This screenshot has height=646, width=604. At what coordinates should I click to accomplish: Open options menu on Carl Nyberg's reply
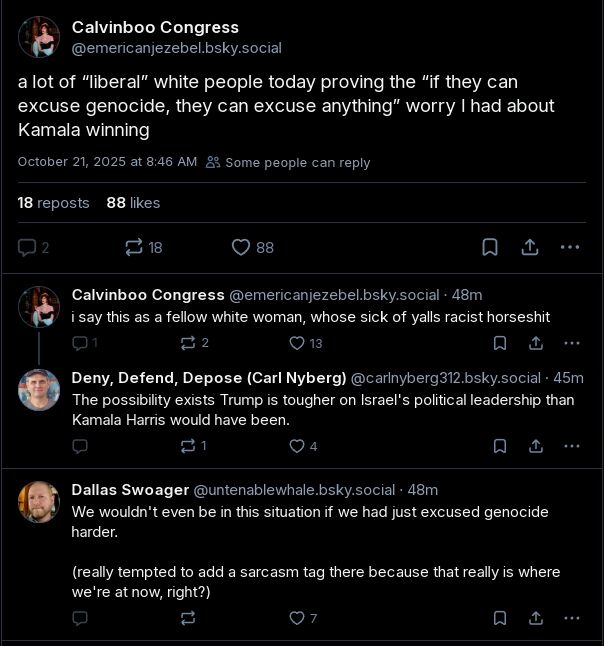point(572,446)
